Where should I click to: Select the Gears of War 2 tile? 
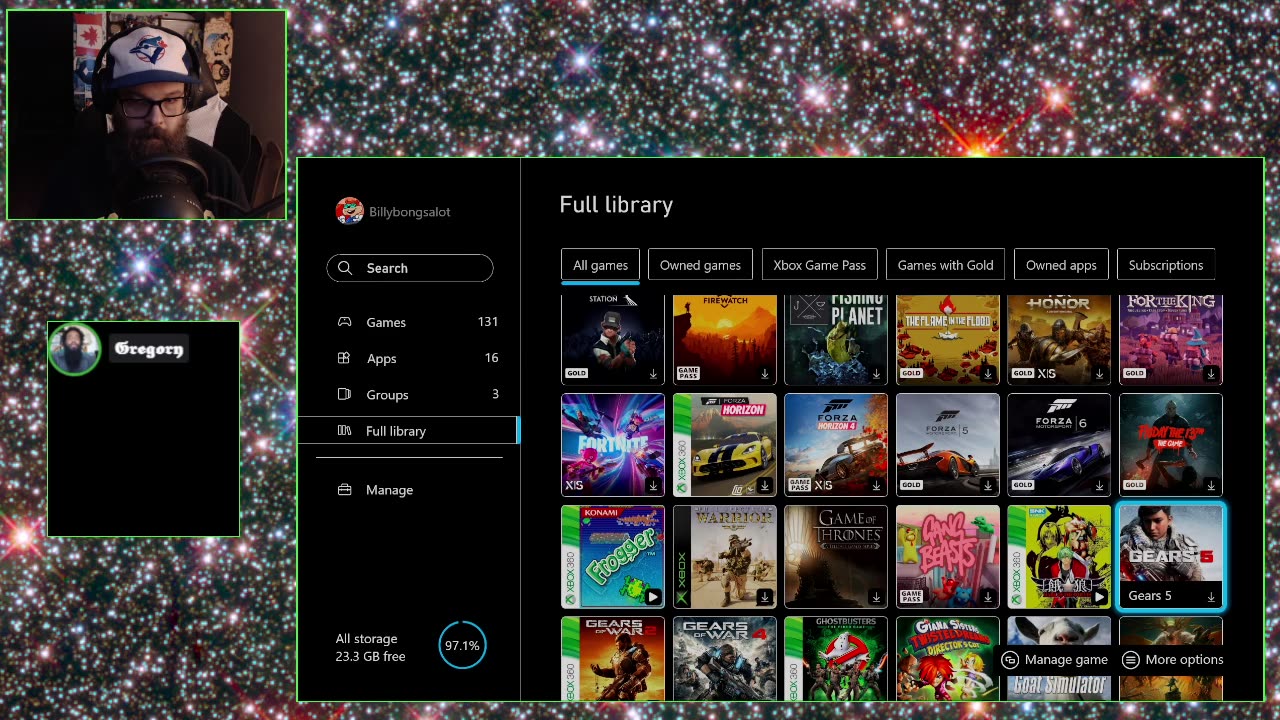pos(613,659)
